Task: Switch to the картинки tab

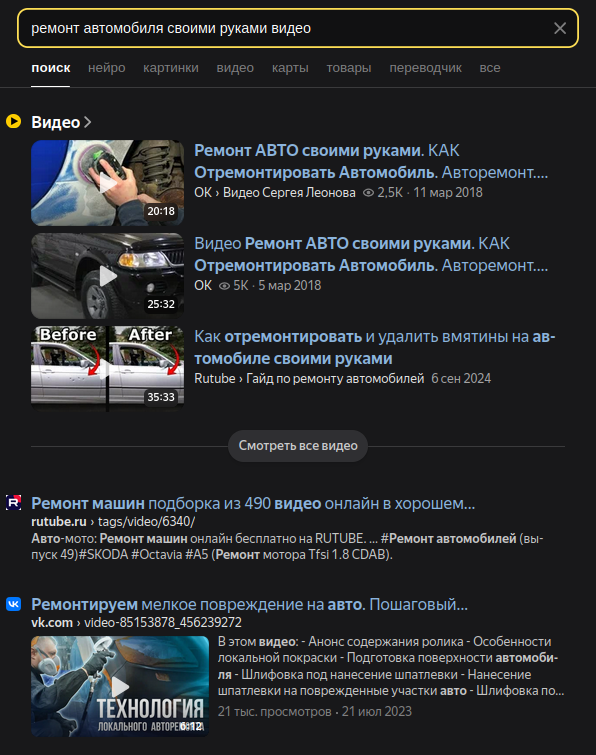Action: click(170, 68)
